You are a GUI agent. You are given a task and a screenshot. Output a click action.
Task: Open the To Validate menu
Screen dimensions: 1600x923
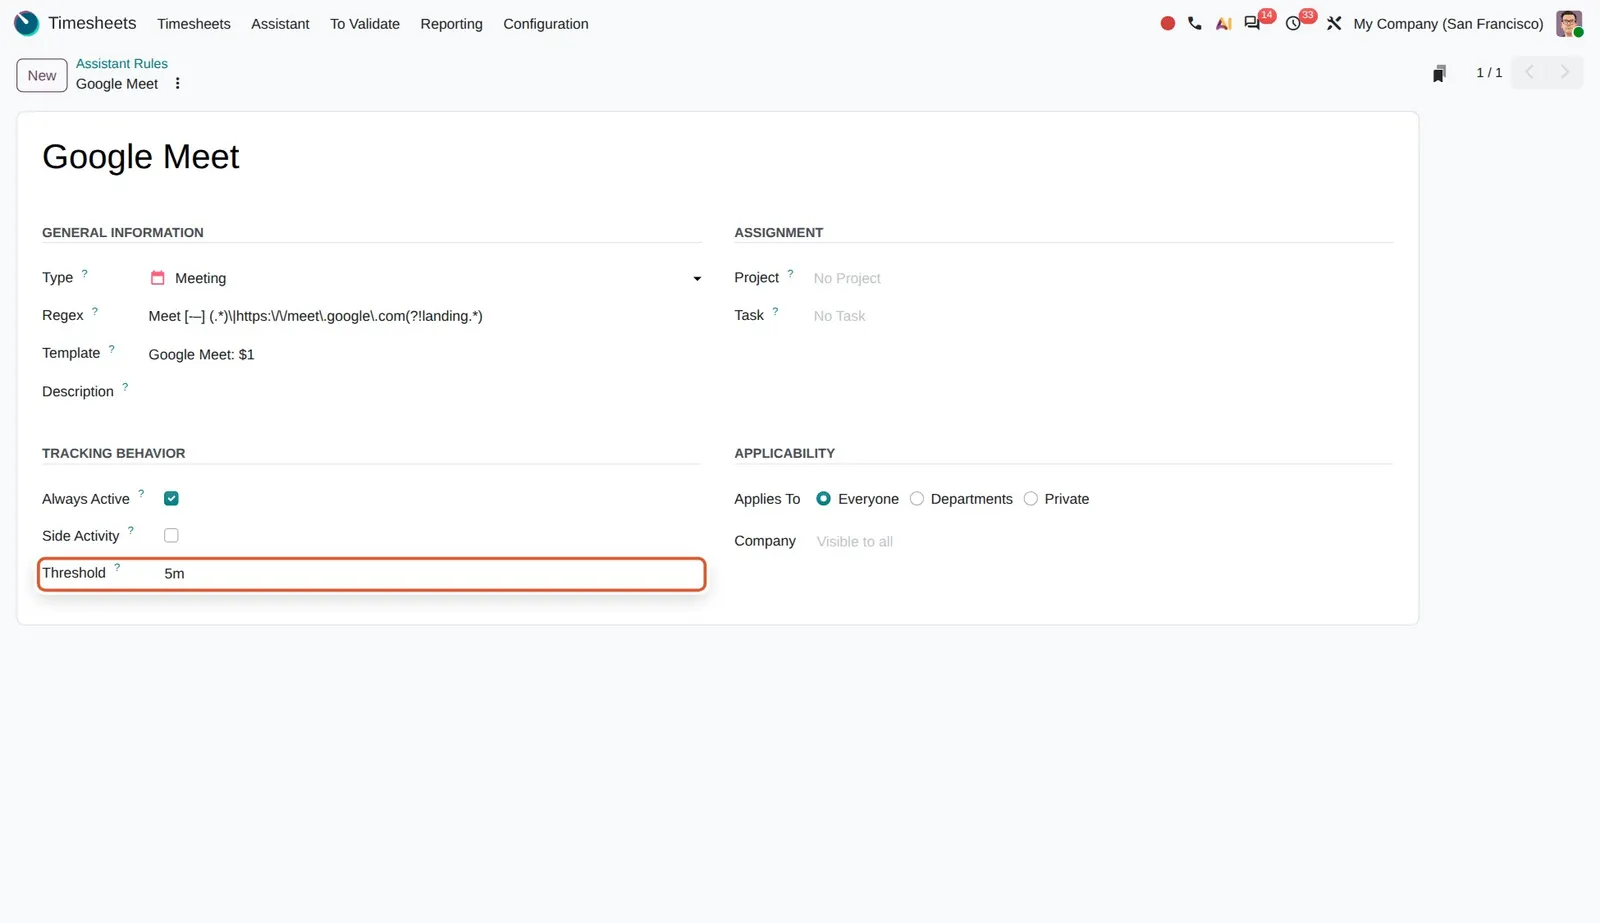pos(365,24)
